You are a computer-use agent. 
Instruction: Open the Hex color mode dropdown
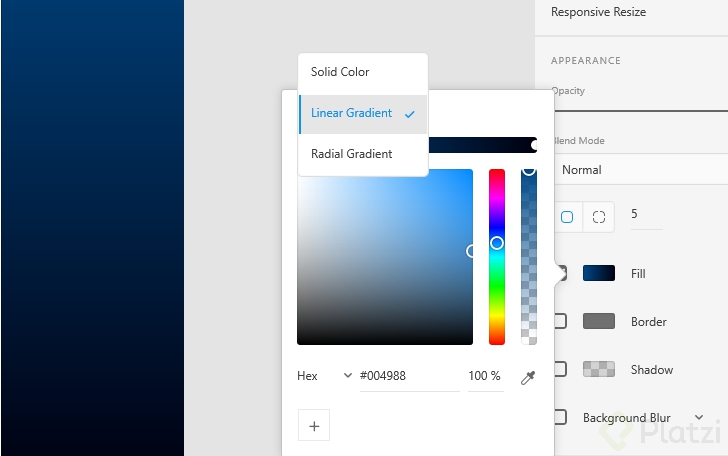tap(325, 376)
